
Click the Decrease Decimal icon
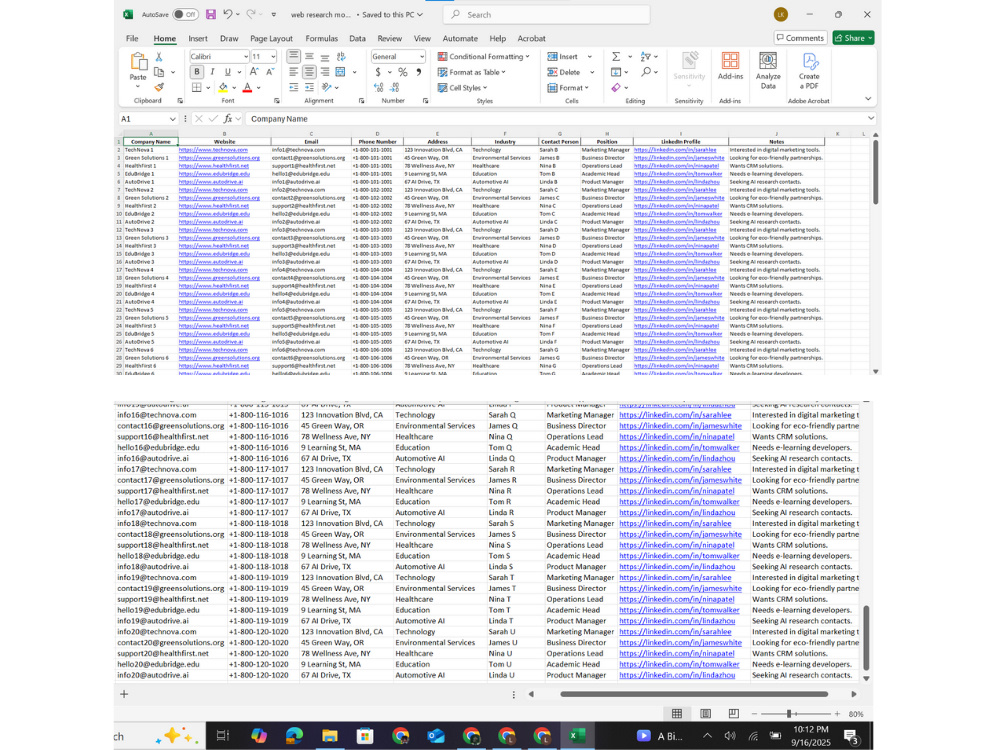(x=395, y=87)
